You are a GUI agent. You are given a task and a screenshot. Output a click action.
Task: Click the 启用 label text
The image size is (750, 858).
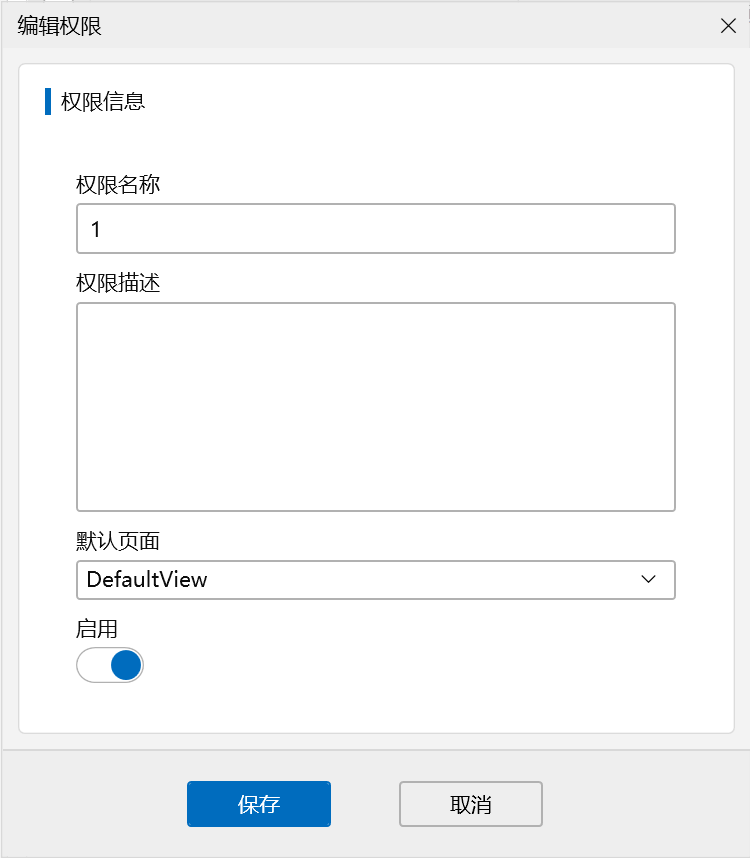pos(97,629)
